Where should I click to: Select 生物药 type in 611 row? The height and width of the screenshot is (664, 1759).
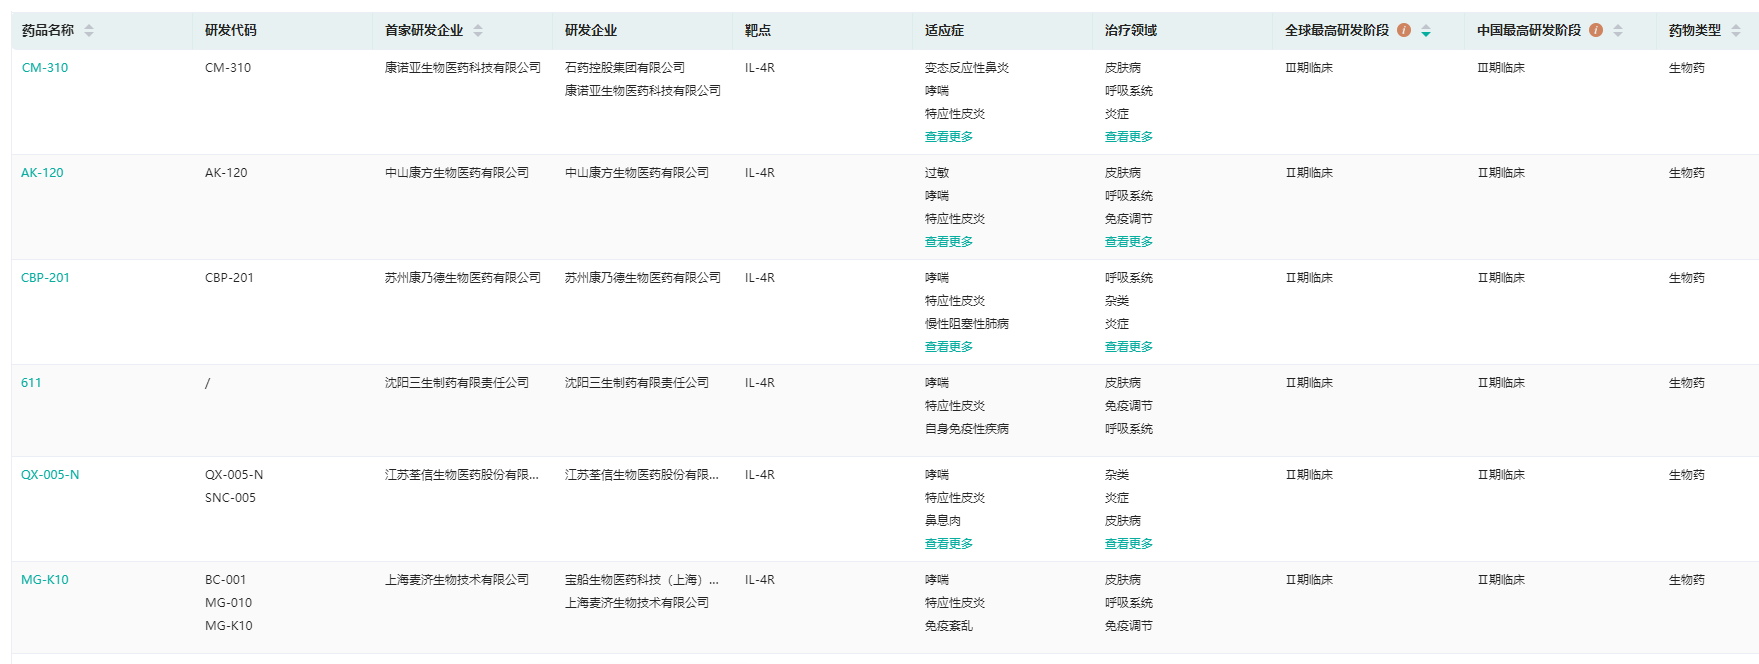coord(1687,383)
